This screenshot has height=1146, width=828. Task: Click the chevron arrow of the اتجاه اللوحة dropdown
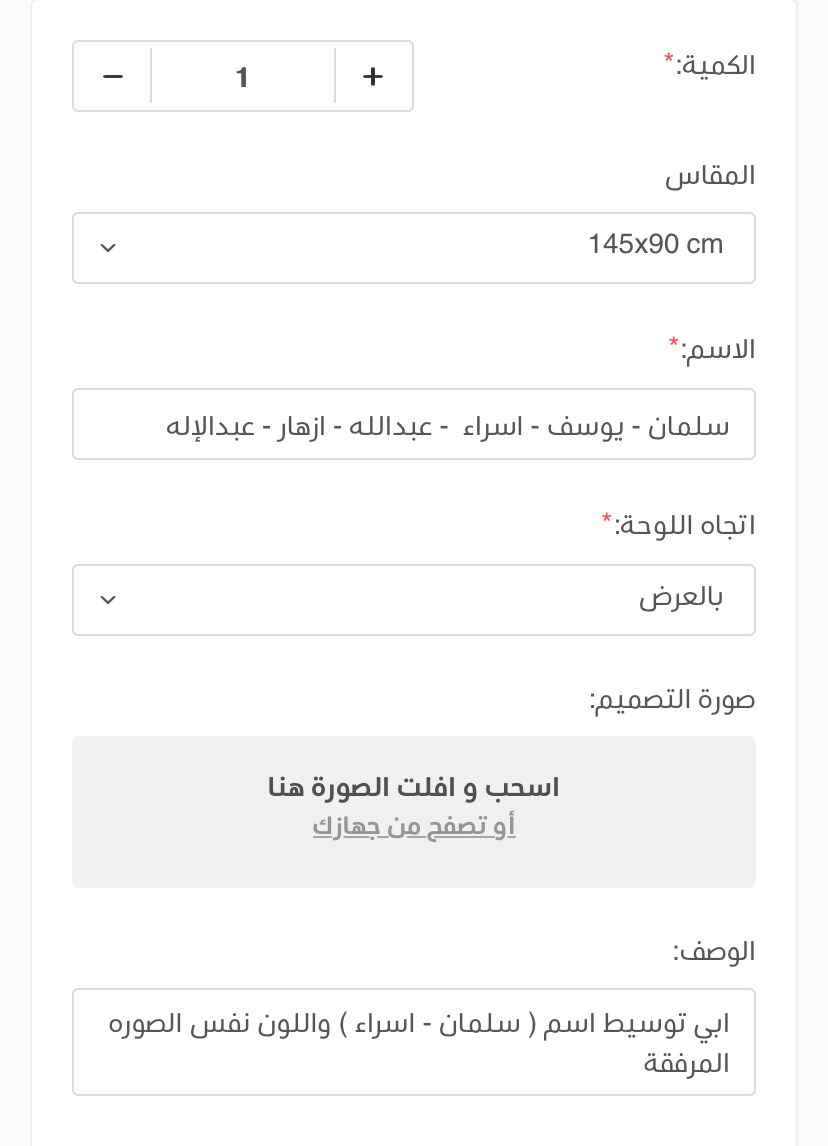click(109, 600)
